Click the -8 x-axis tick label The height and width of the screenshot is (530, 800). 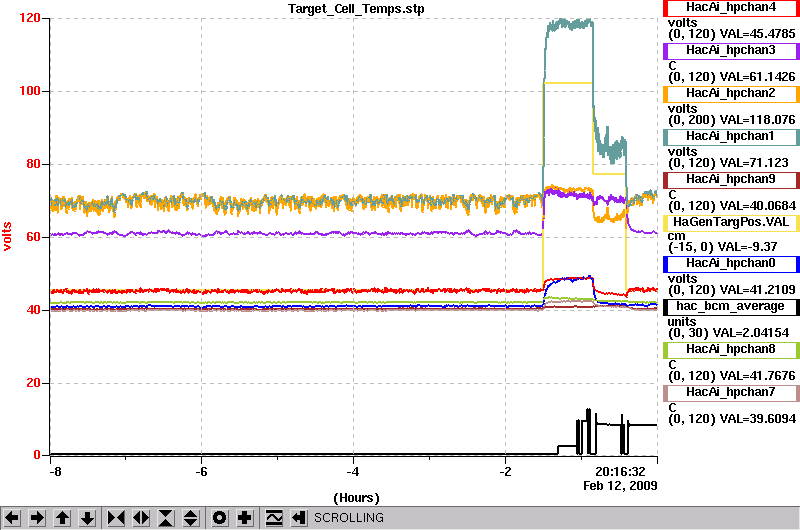pyautogui.click(x=55, y=471)
